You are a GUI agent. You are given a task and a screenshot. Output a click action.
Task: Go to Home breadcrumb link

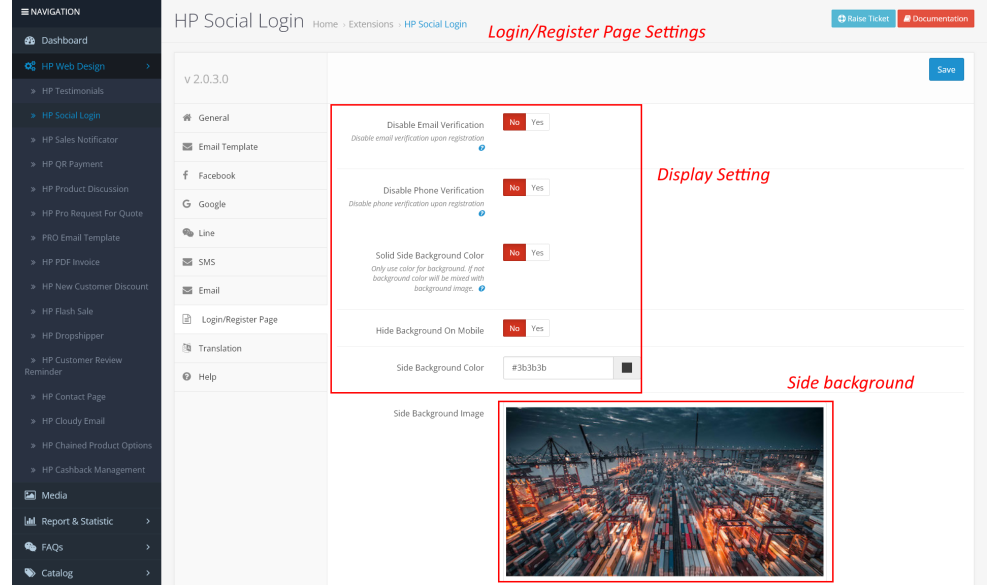coord(325,24)
